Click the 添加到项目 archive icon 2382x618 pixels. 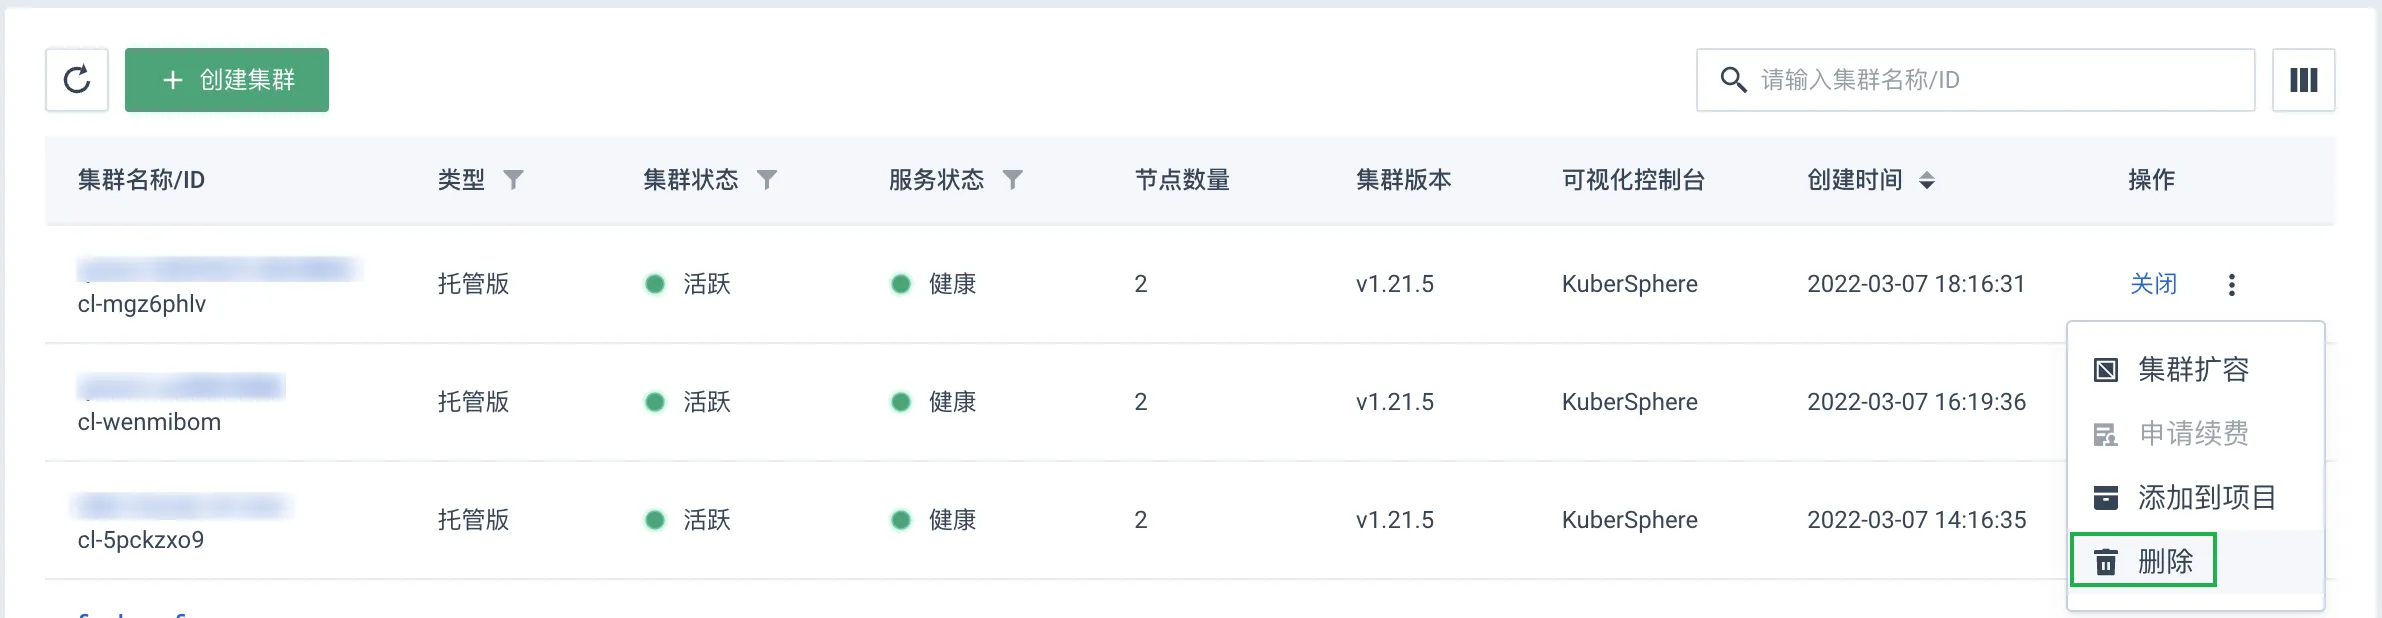(2105, 497)
